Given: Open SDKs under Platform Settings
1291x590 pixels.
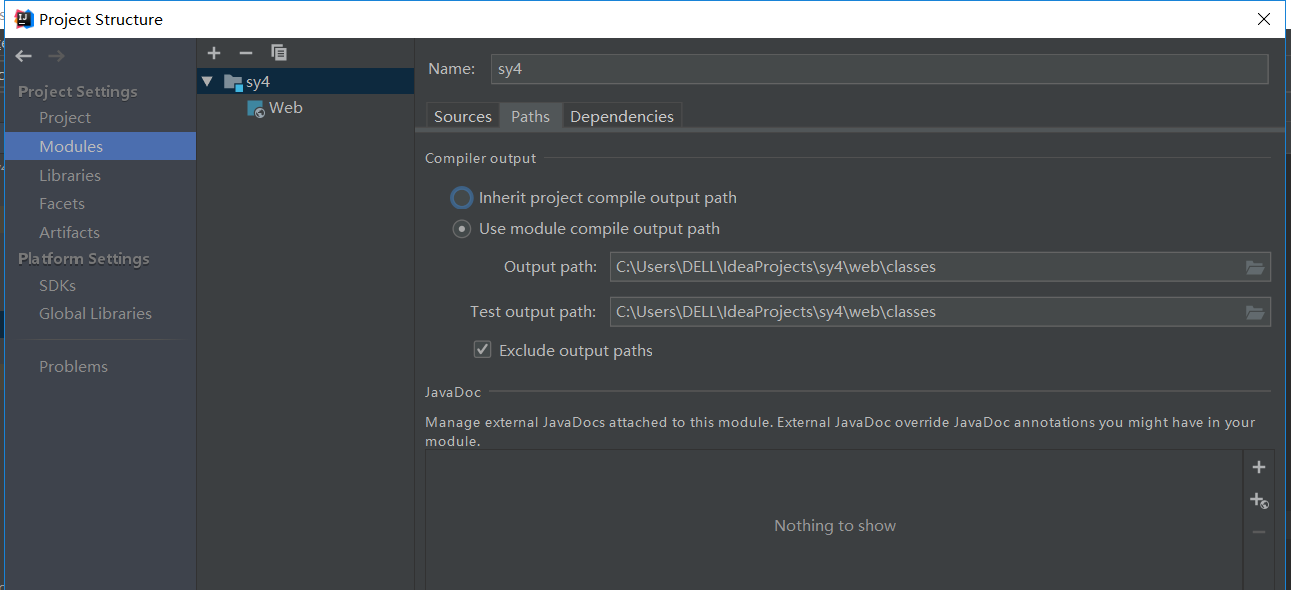Looking at the screenshot, I should point(57,285).
